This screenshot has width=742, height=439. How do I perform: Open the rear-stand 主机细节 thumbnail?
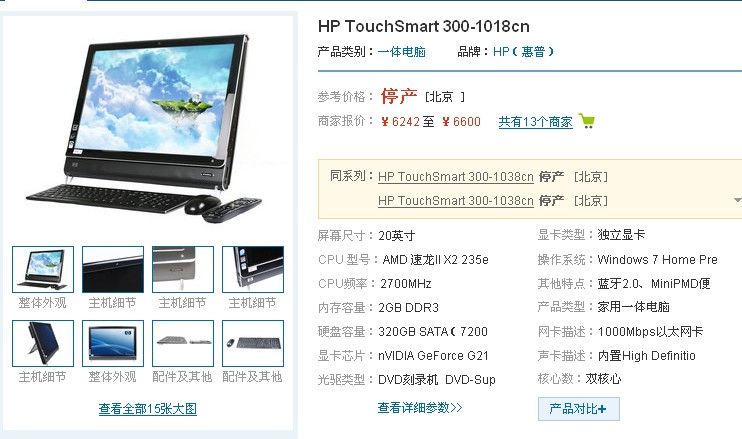pyautogui.click(x=43, y=343)
